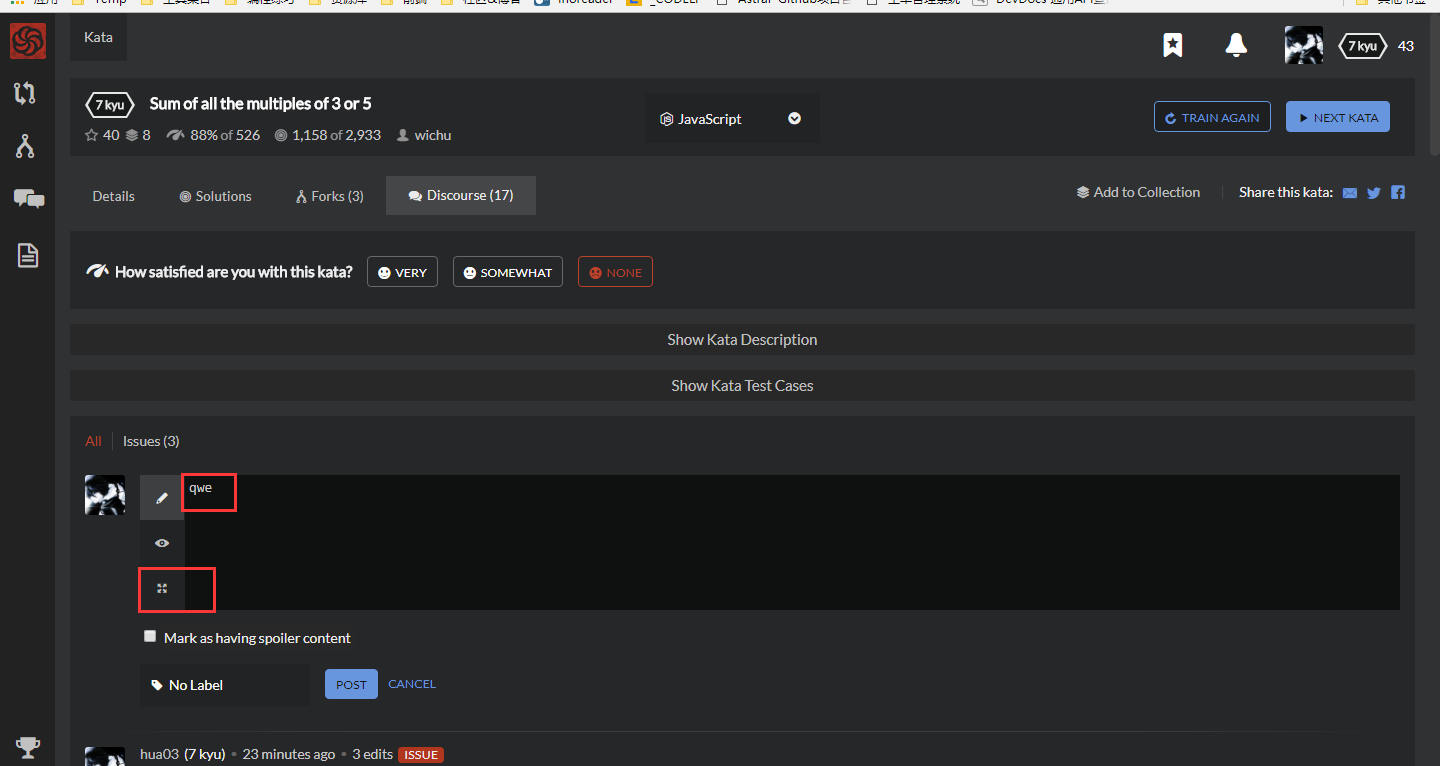Expand the comment editor to fullscreen

pyautogui.click(x=161, y=589)
